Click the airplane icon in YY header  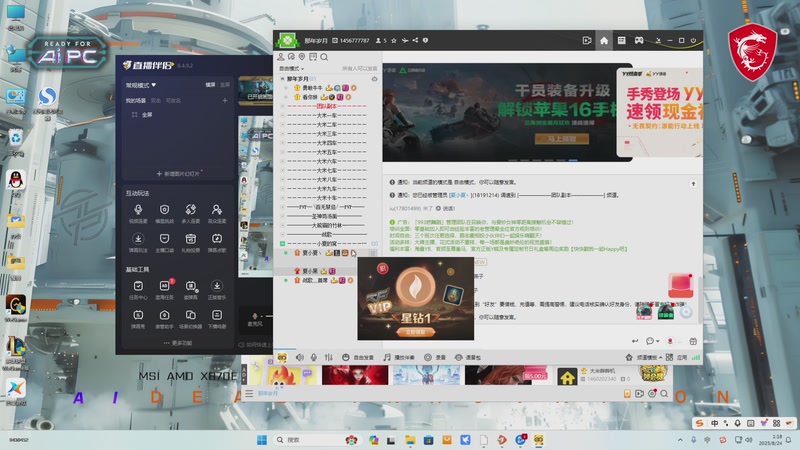[405, 40]
